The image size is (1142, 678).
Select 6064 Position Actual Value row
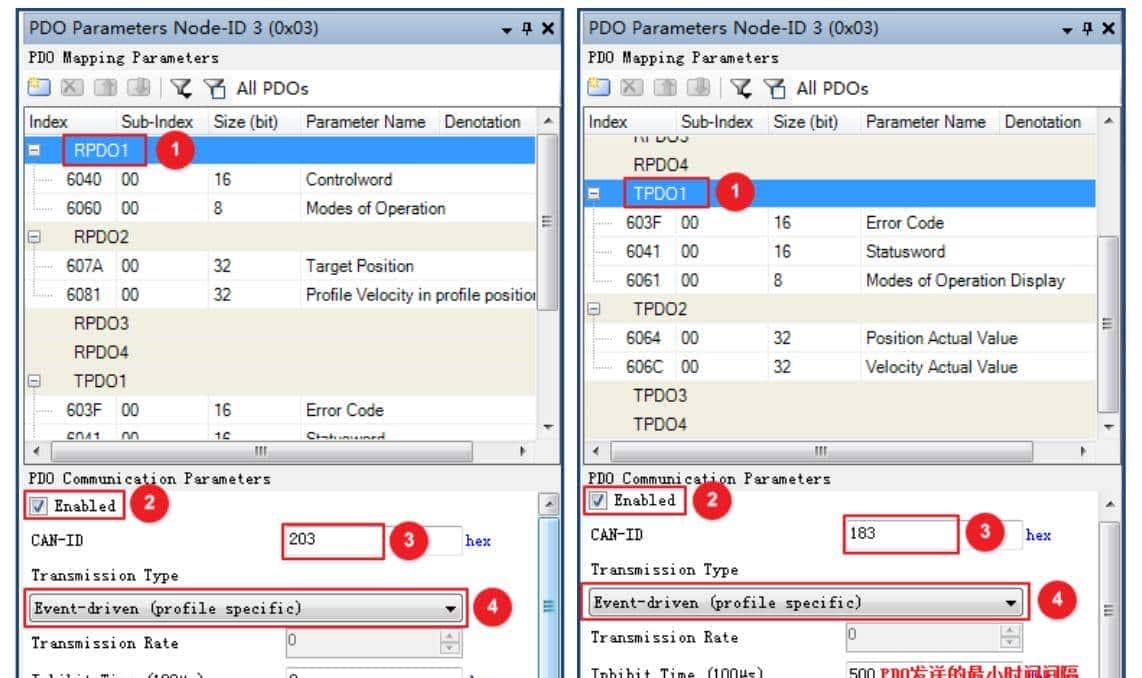coord(841,338)
